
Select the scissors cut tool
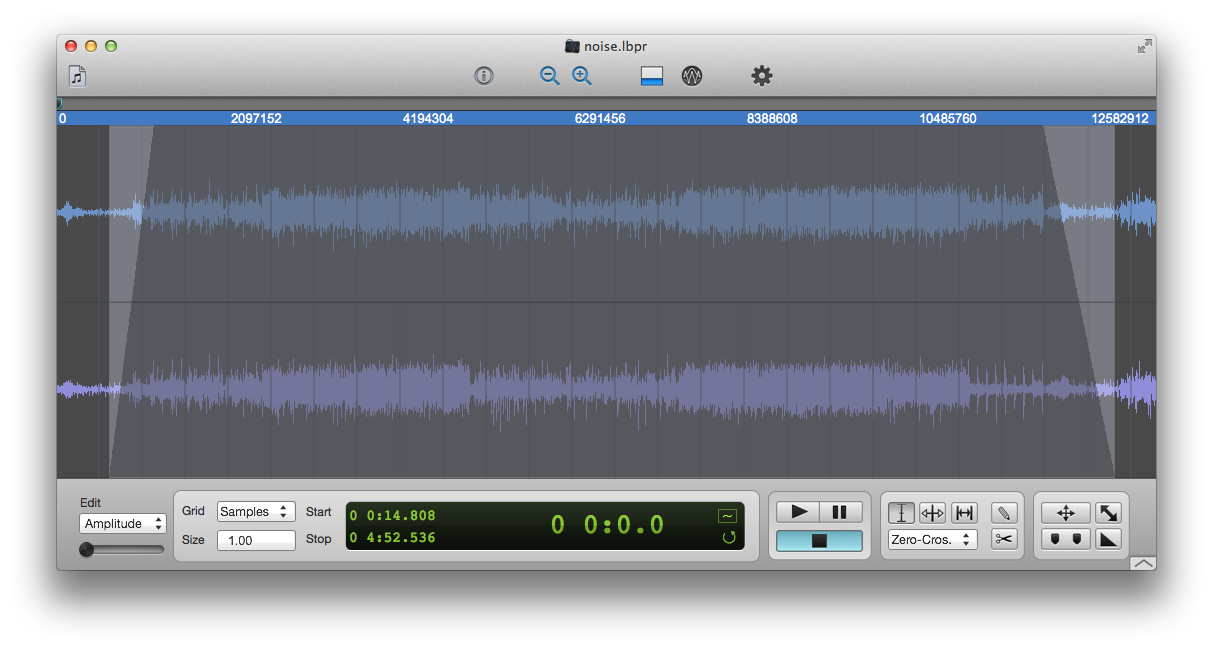[x=1004, y=539]
